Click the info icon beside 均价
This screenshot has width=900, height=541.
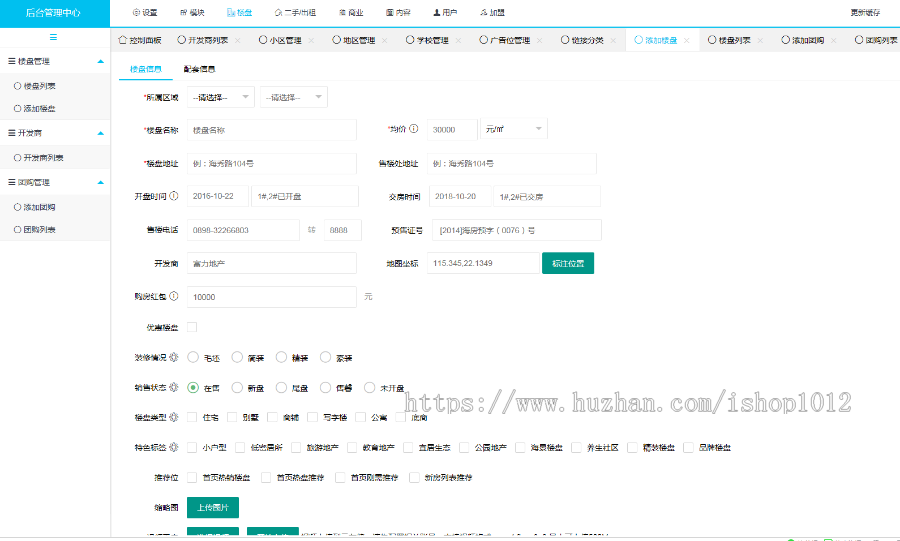tap(414, 129)
